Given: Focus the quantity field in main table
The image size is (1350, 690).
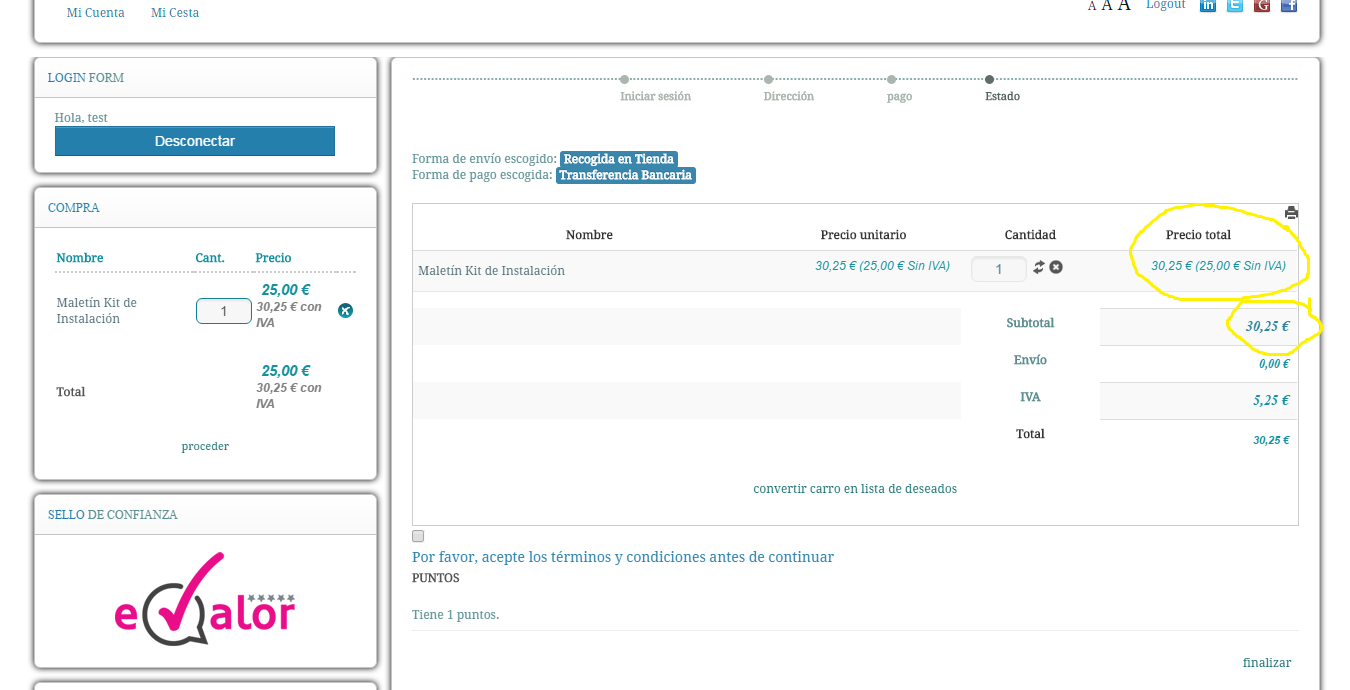Looking at the screenshot, I should click(x=999, y=269).
